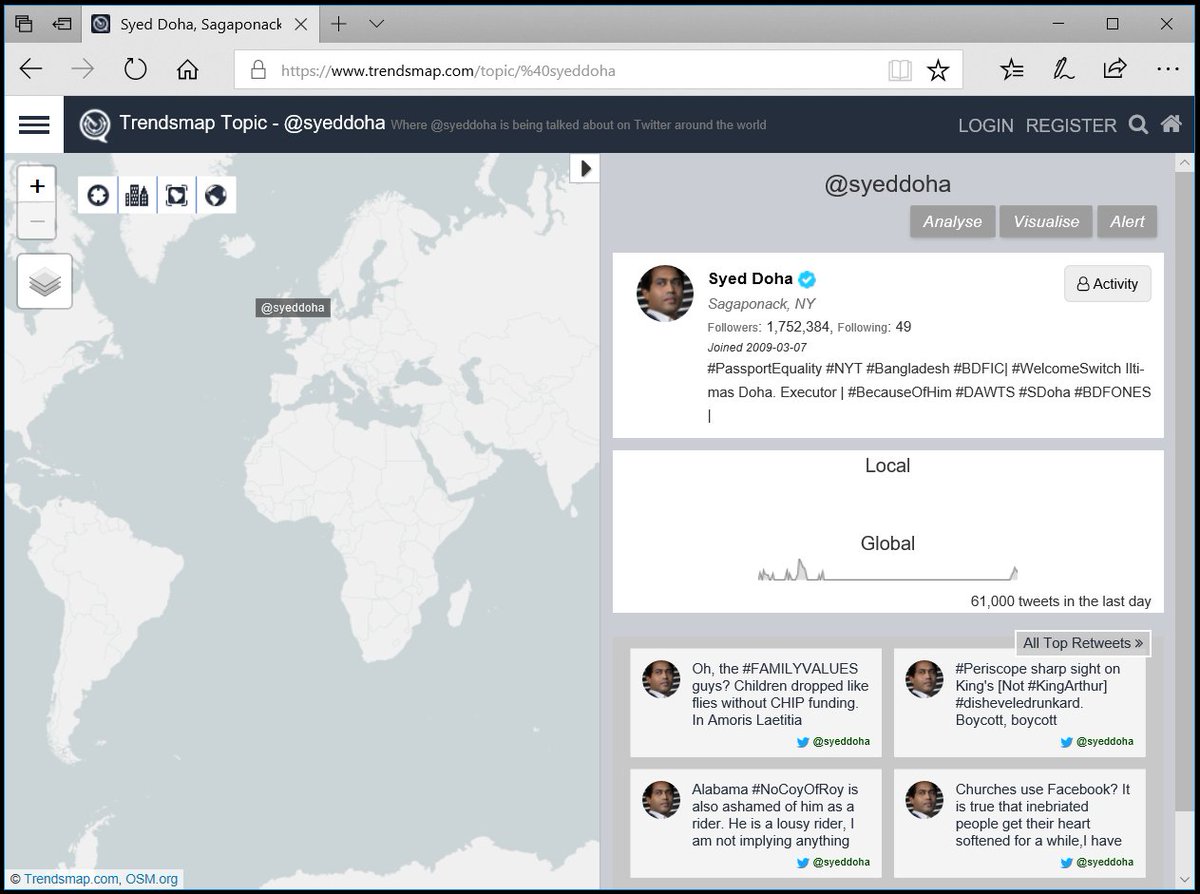Open the FAMILYVALUES tweet card
The height and width of the screenshot is (894, 1200).
click(755, 702)
